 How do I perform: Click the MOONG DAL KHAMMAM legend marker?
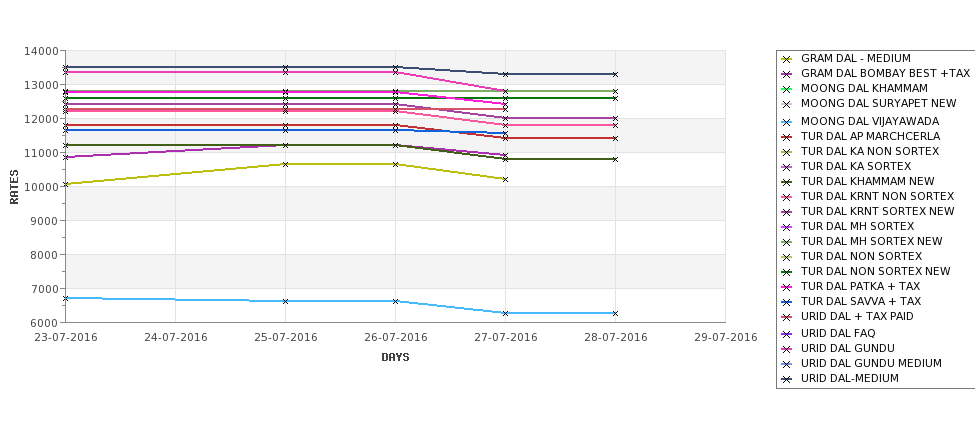tap(787, 89)
